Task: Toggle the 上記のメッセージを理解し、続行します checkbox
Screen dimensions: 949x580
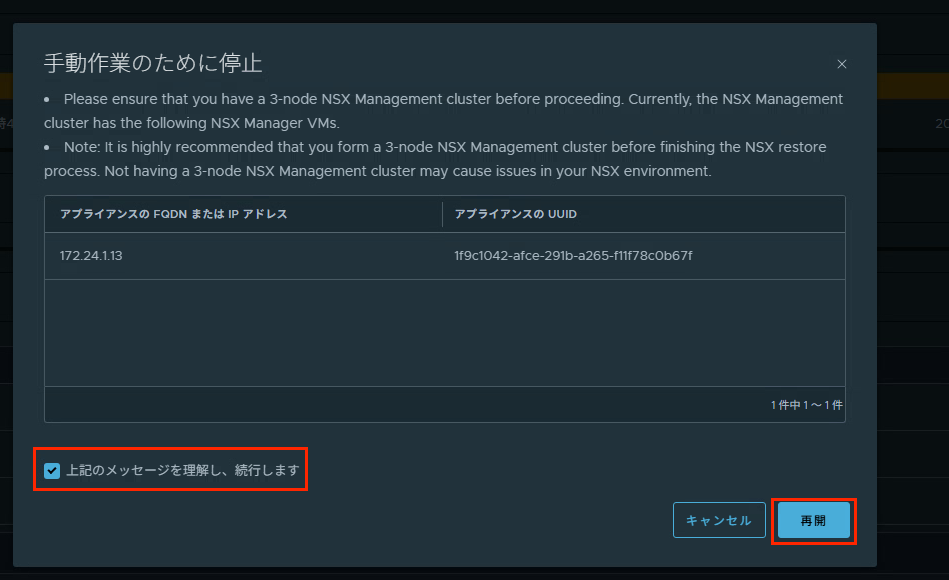Action: tap(52, 470)
